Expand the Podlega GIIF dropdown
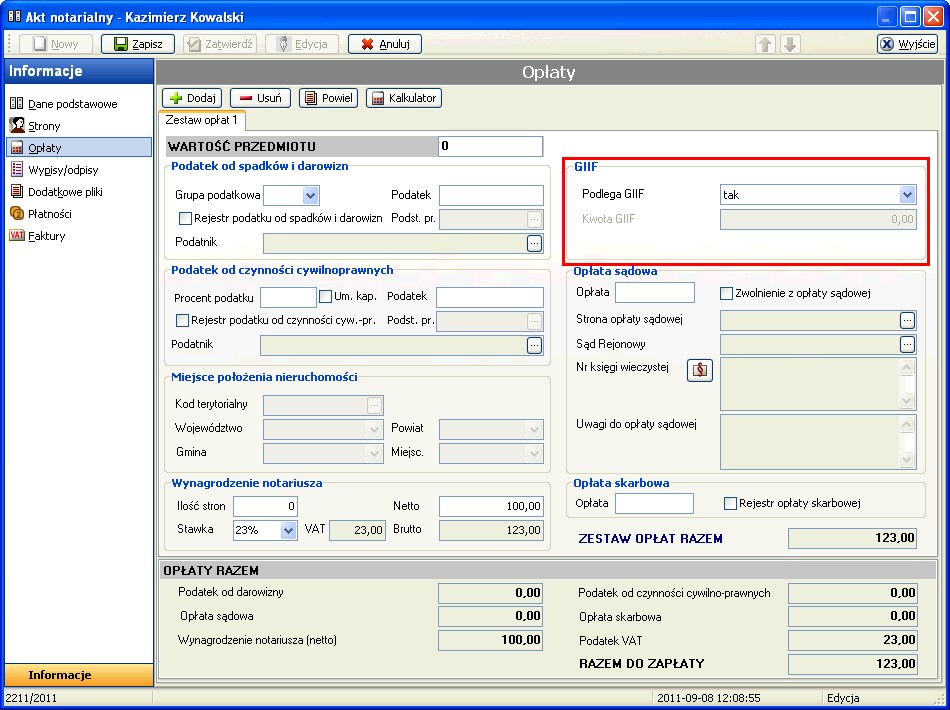 pos(907,195)
